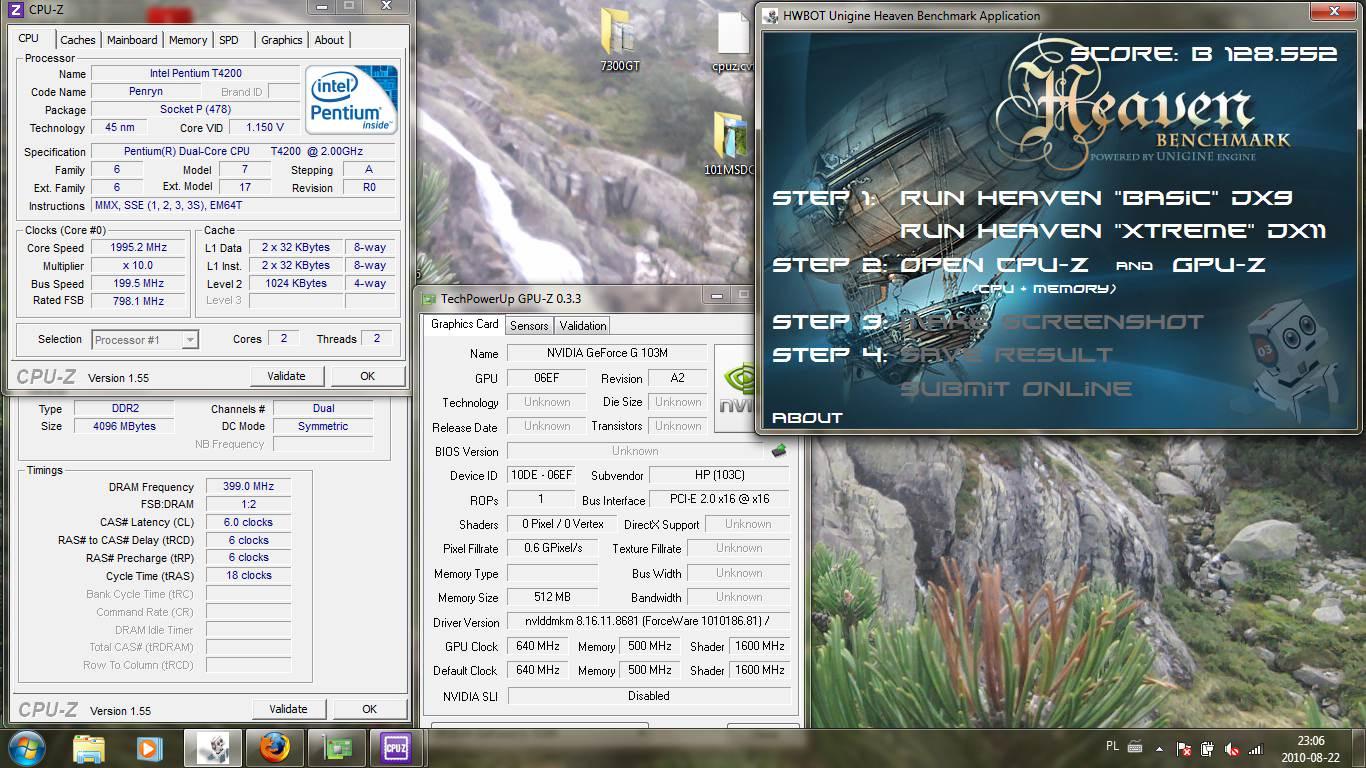This screenshot has height=768, width=1366.
Task: Open Firefox from the taskbar
Action: pyautogui.click(x=274, y=748)
